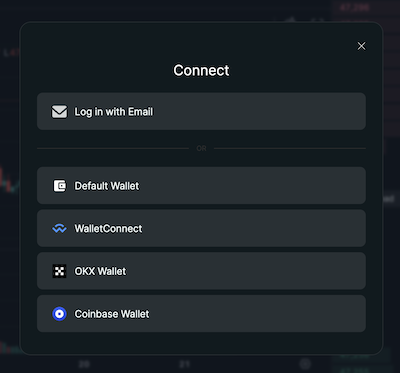Click the blurred candlesticks at the chart's left edge
The width and height of the screenshot is (400, 373).
[x=9, y=182]
